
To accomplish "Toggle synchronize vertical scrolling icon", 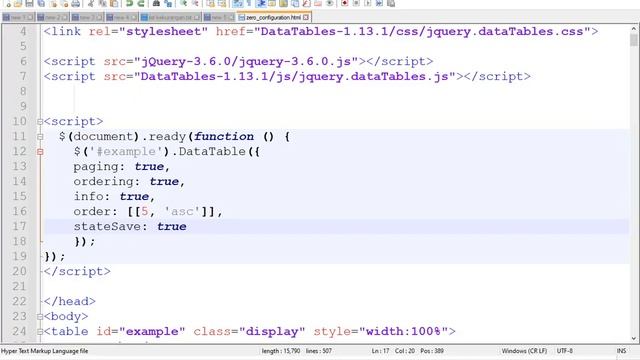I will click(211, 4).
